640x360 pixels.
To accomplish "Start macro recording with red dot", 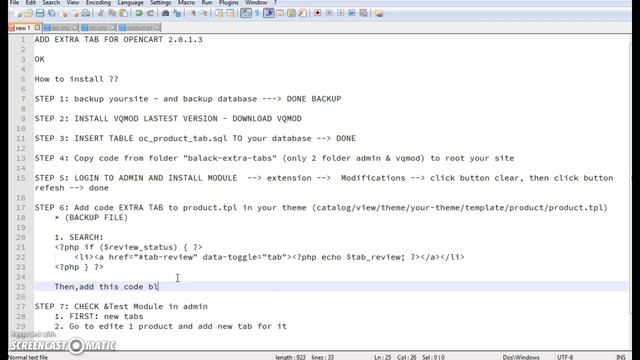I will (318, 13).
